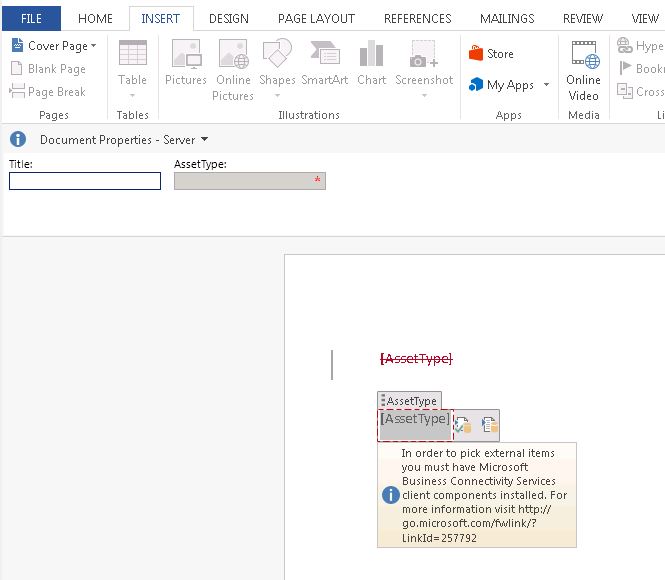The width and height of the screenshot is (665, 580).
Task: Expand the Shapes dropdown arrow
Action: point(277,95)
